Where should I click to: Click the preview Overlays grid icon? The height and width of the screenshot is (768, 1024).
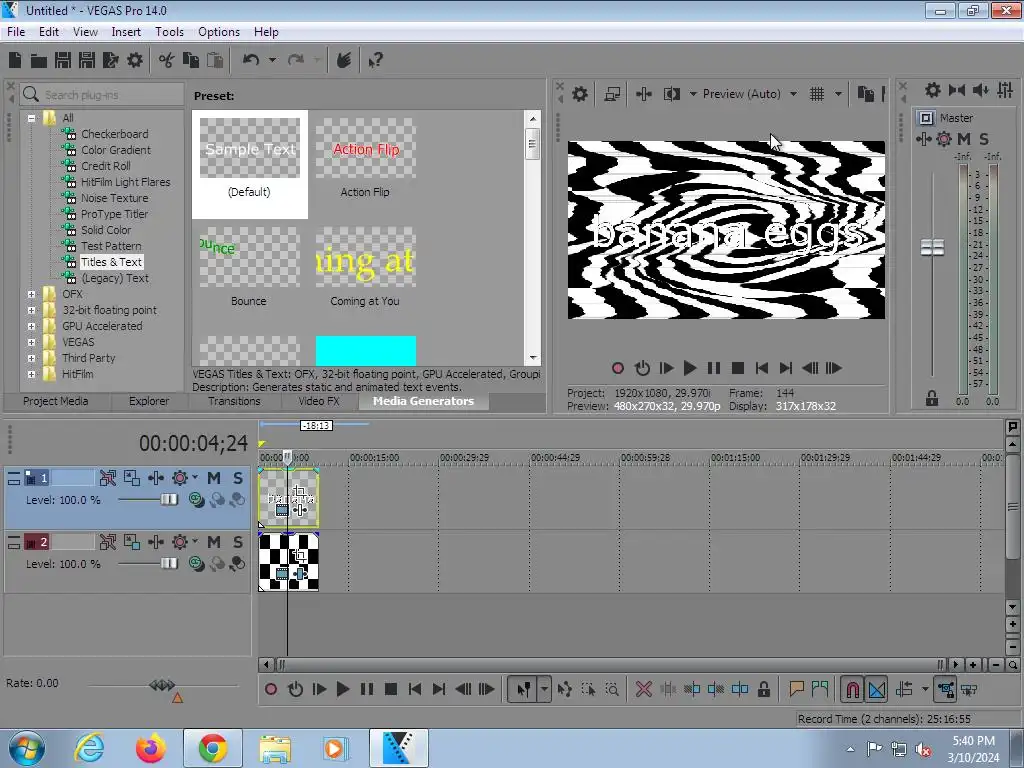click(x=817, y=94)
